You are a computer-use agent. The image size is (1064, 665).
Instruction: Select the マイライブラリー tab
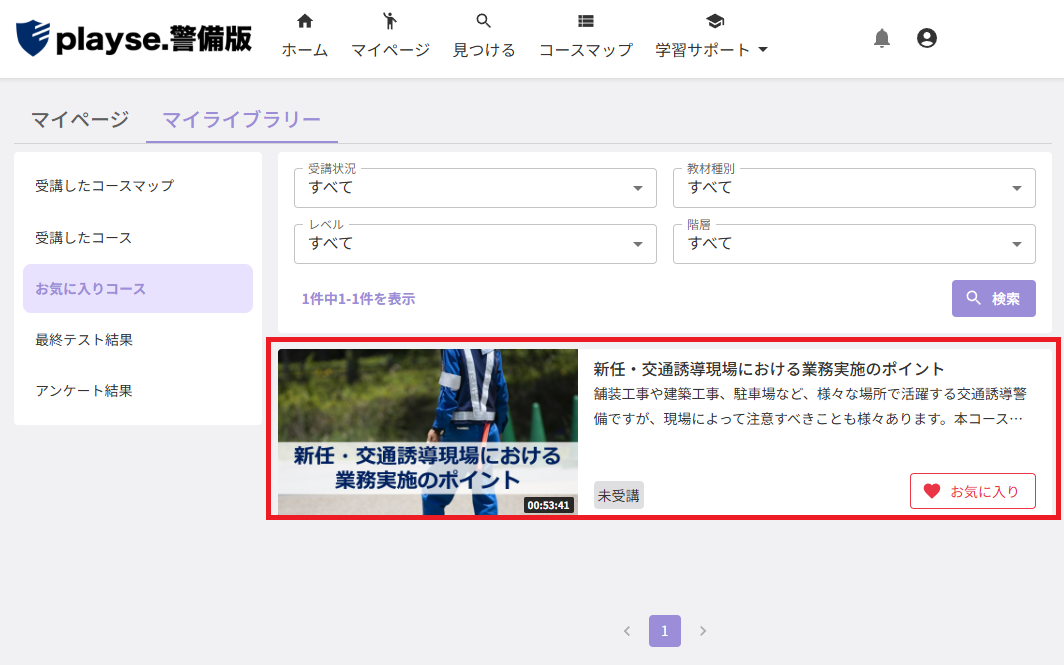242,120
